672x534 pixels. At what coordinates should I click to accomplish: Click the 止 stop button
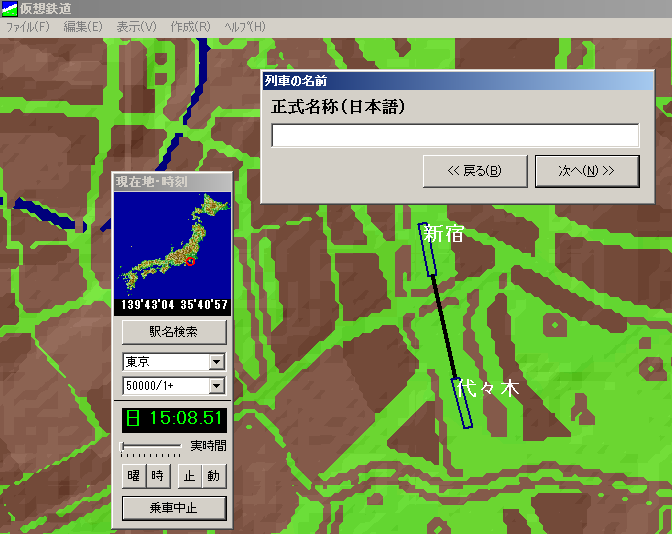[x=189, y=476]
